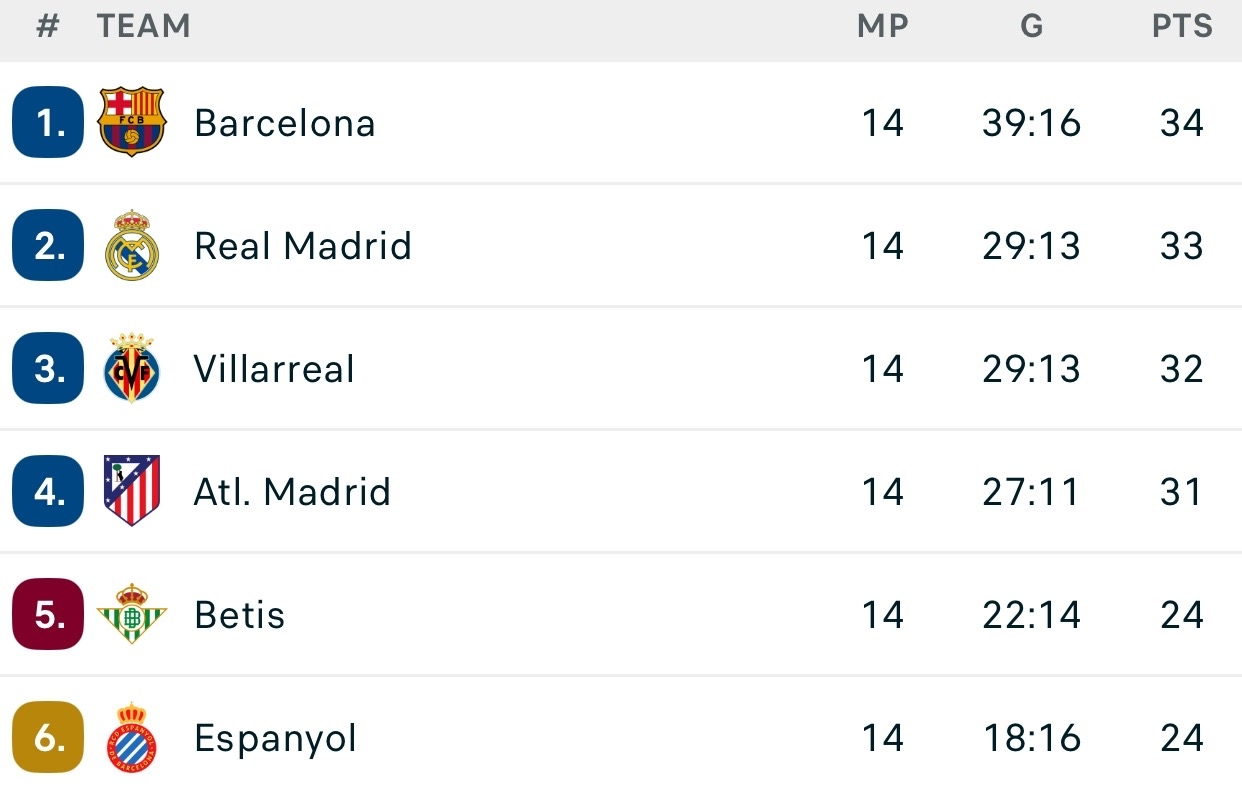Click Barcelona's 34 points value

1182,123
